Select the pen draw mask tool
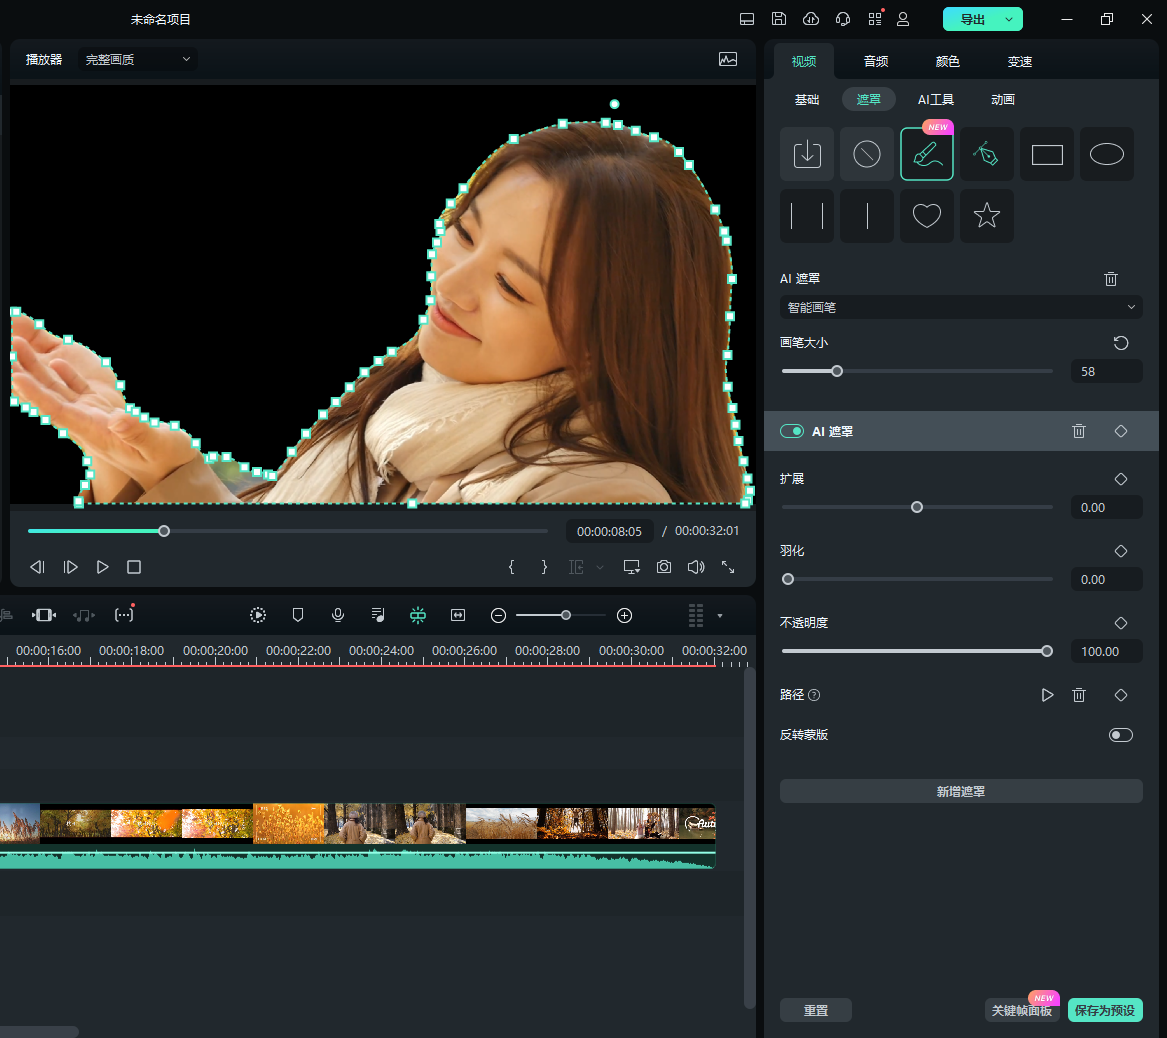Viewport: 1167px width, 1038px height. click(x=986, y=154)
